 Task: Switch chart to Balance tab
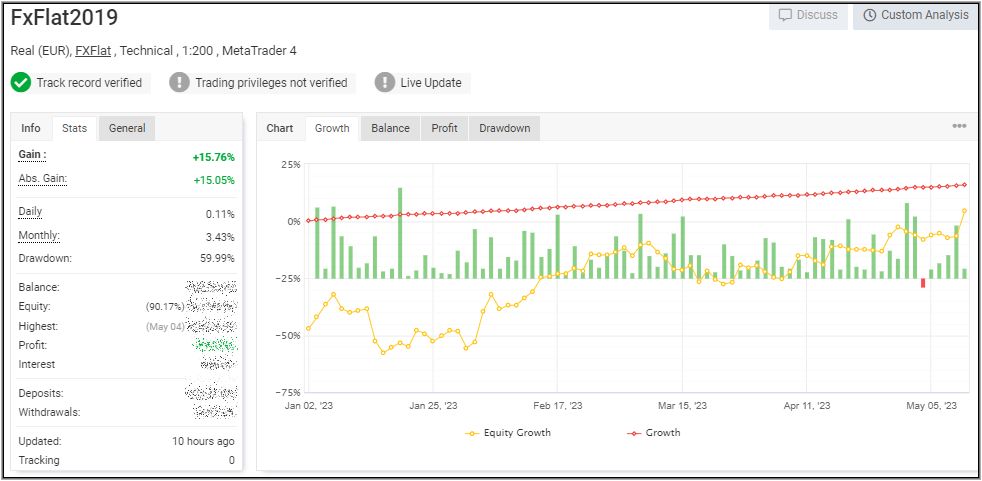coord(390,128)
